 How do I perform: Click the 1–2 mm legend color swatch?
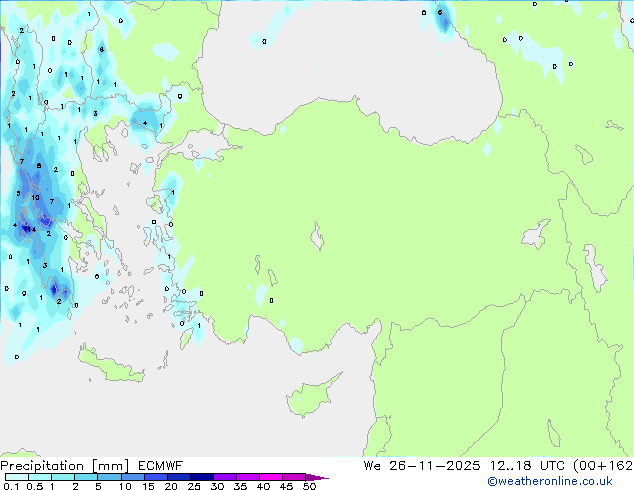63,477
